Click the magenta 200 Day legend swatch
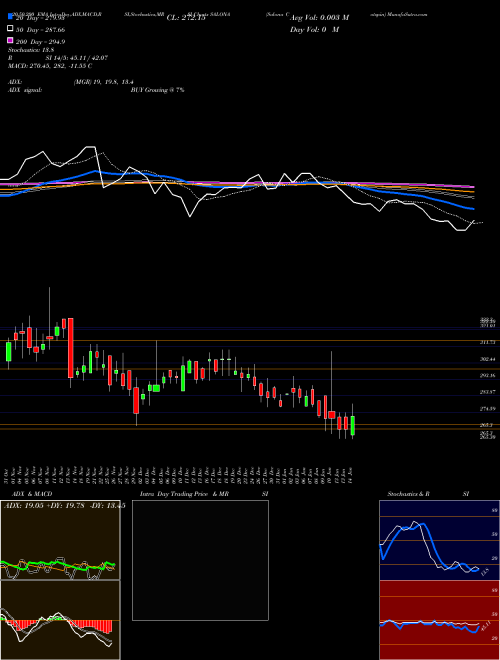Screen dimensions: 500x660 tap(10, 40)
